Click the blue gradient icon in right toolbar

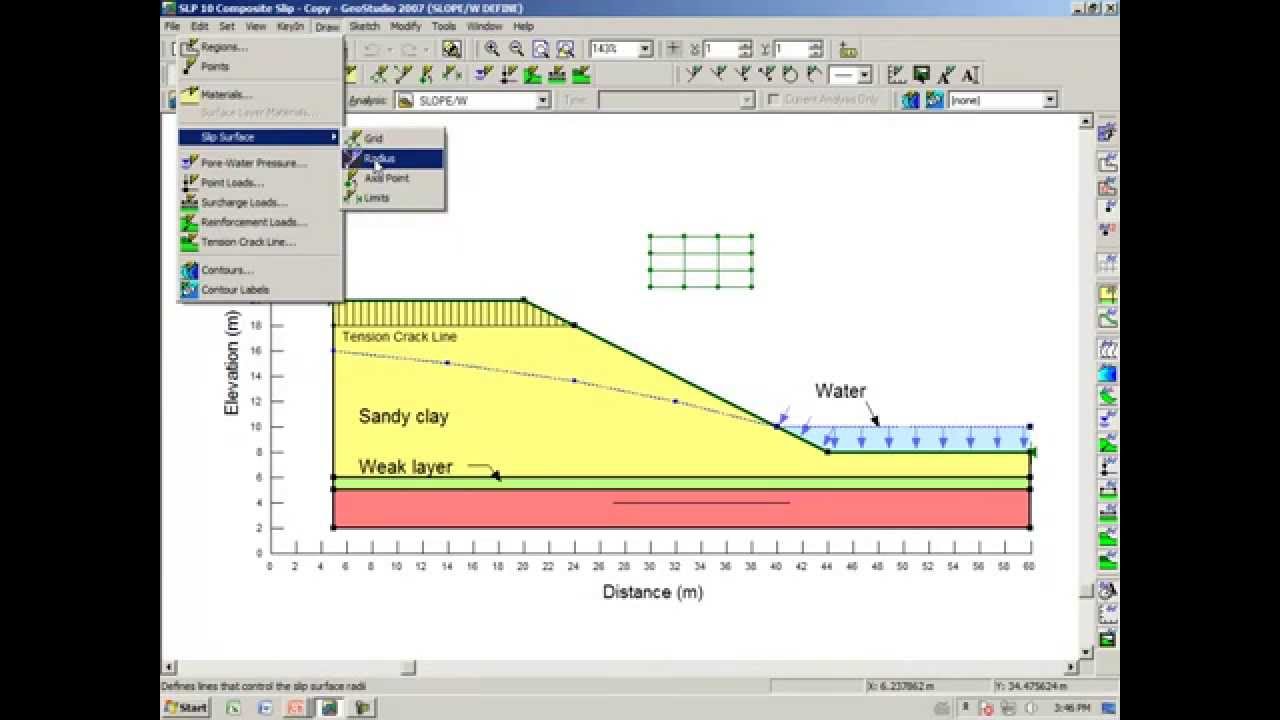(x=1108, y=373)
